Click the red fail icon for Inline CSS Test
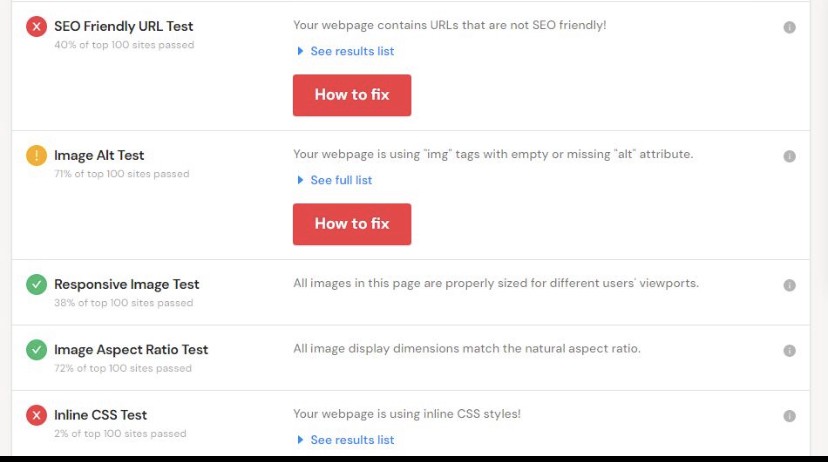The image size is (828, 462). click(x=36, y=415)
